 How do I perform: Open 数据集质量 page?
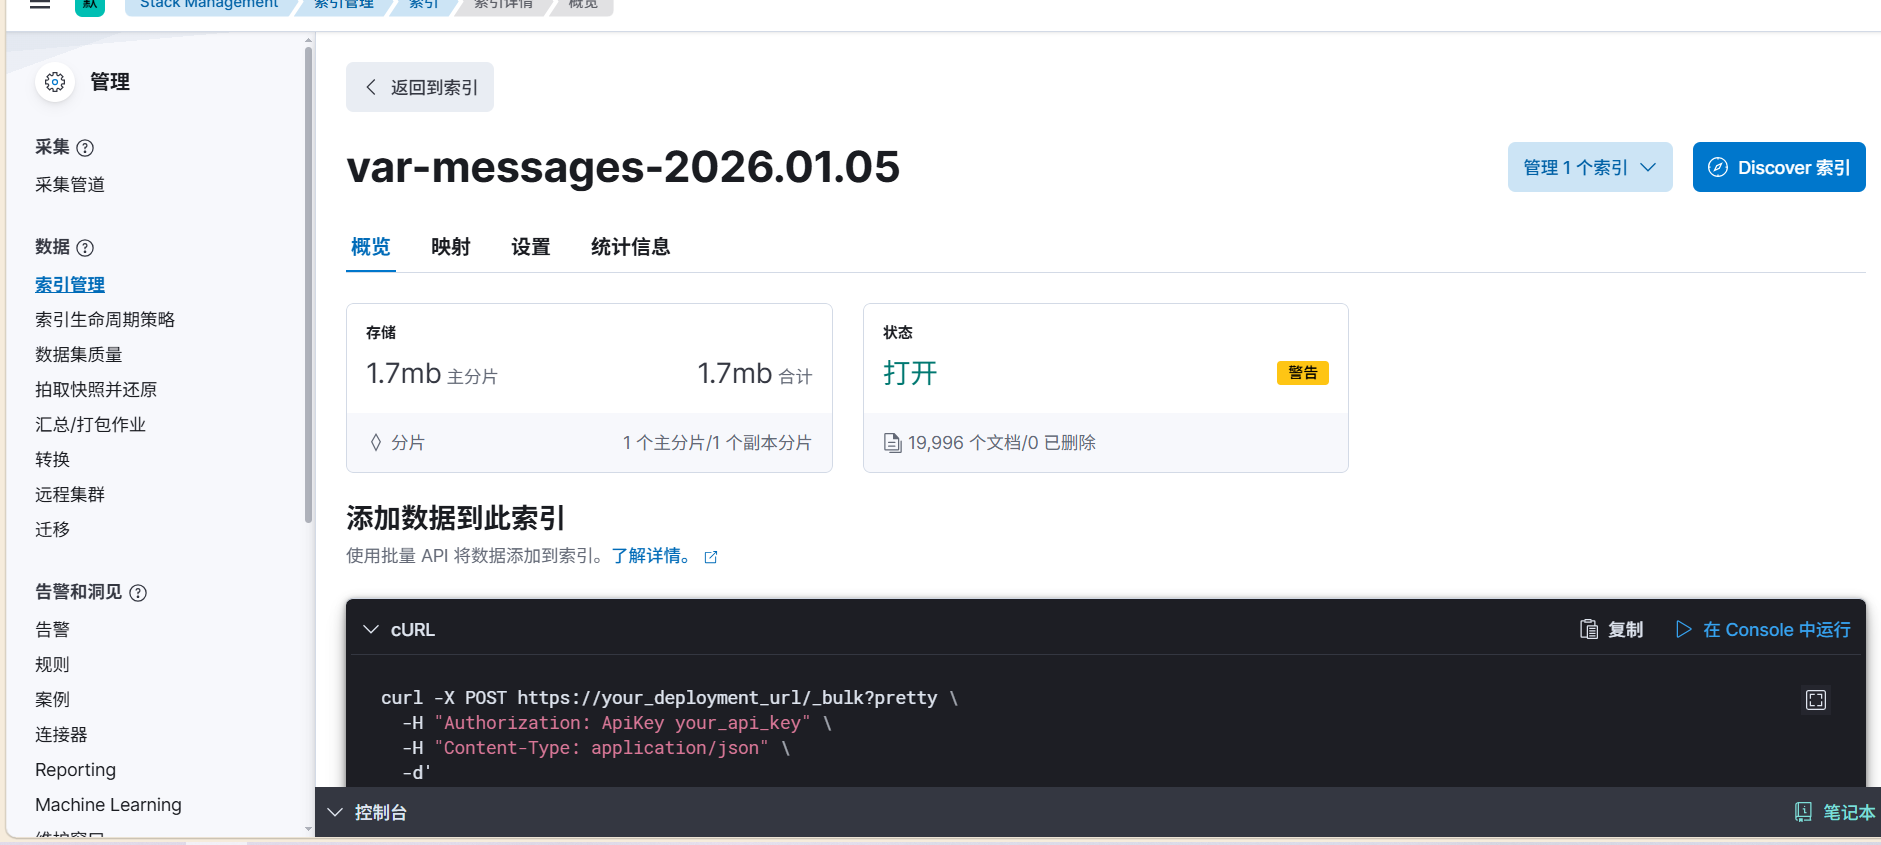[79, 355]
